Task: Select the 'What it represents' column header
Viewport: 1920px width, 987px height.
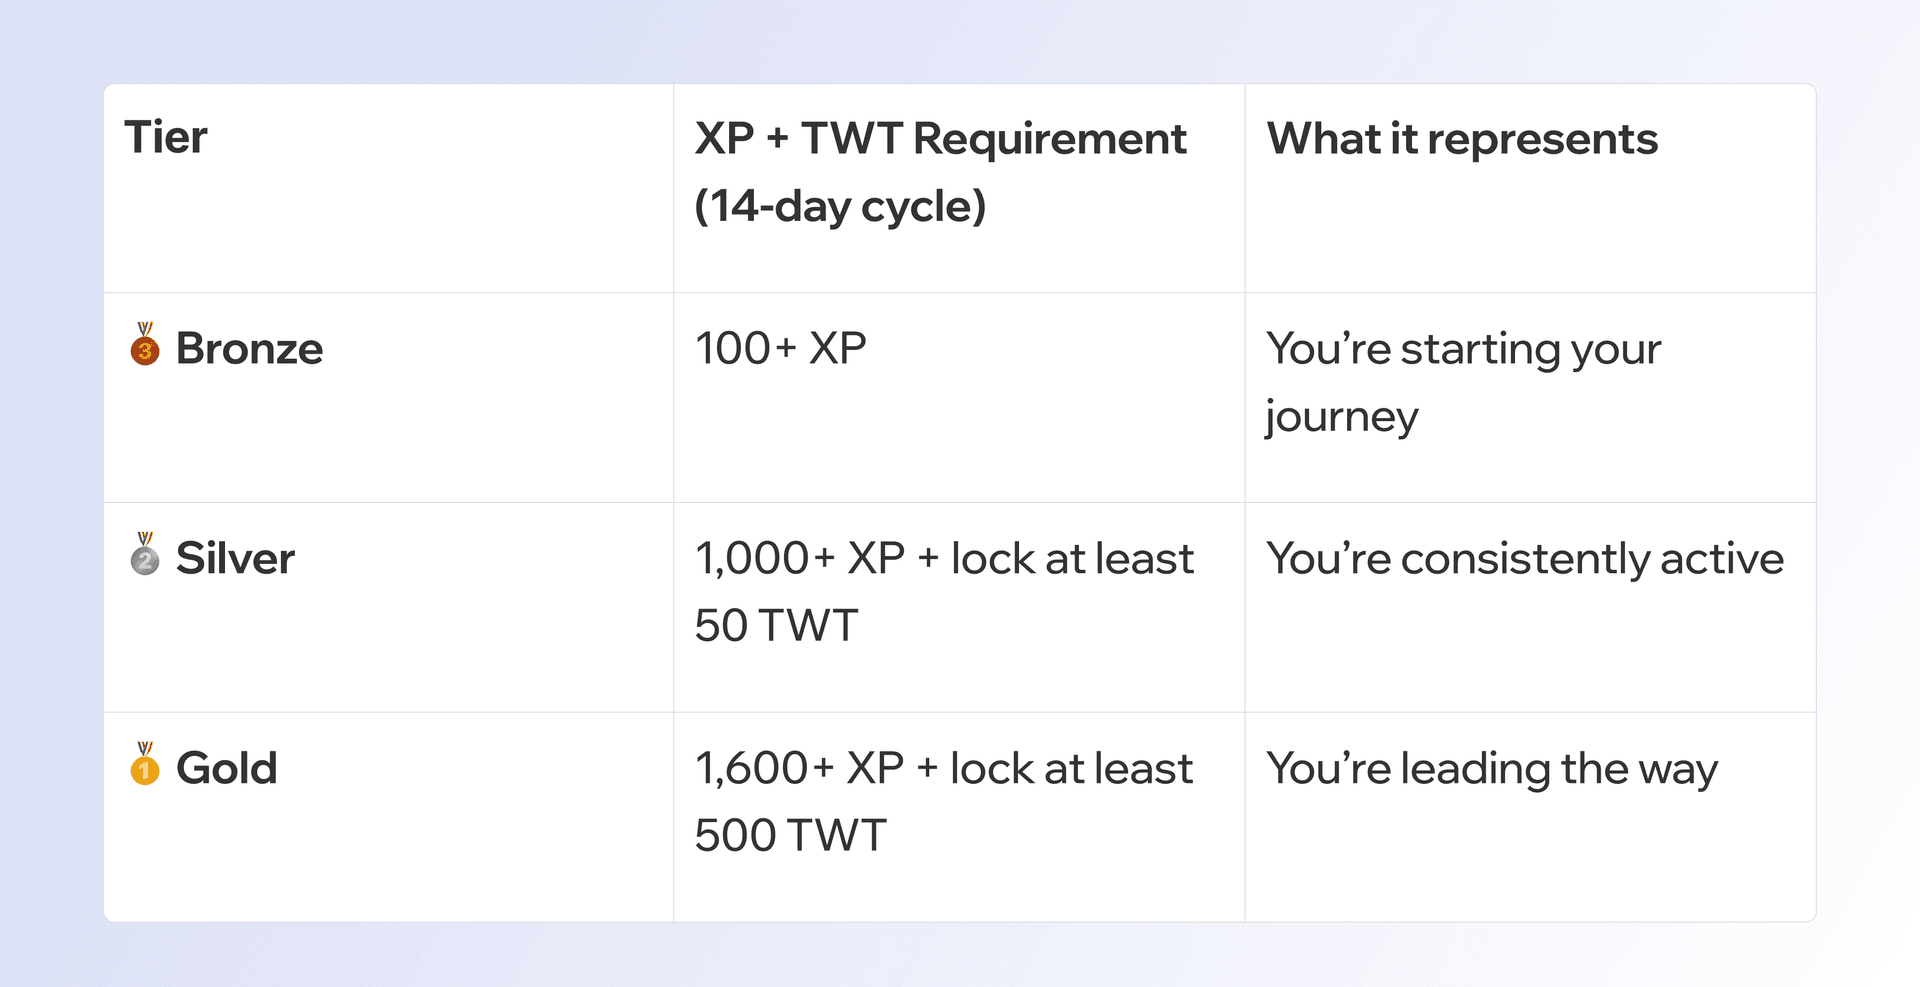Action: (1462, 139)
